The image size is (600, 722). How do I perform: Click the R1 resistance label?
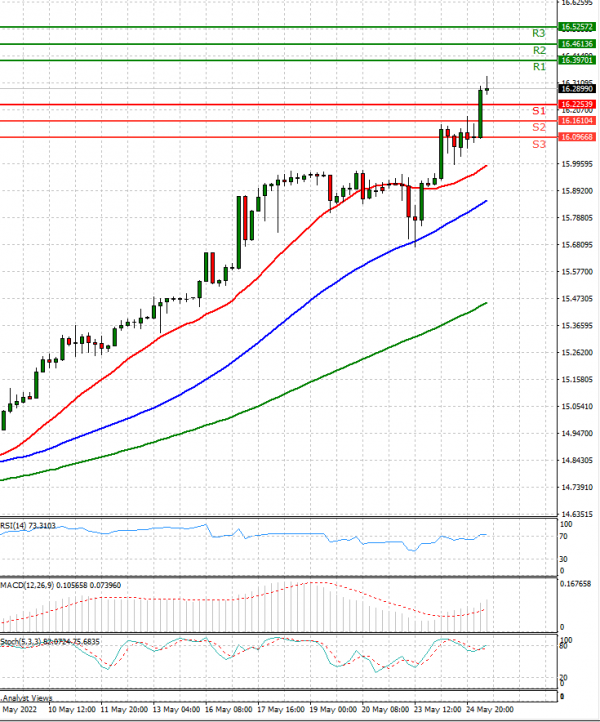tap(539, 67)
